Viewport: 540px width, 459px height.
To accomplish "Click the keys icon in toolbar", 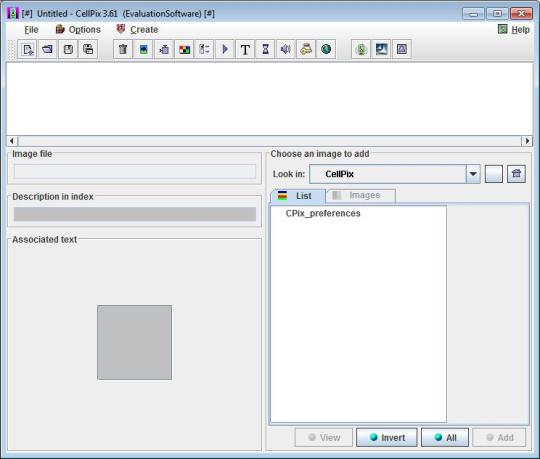I will coord(306,49).
